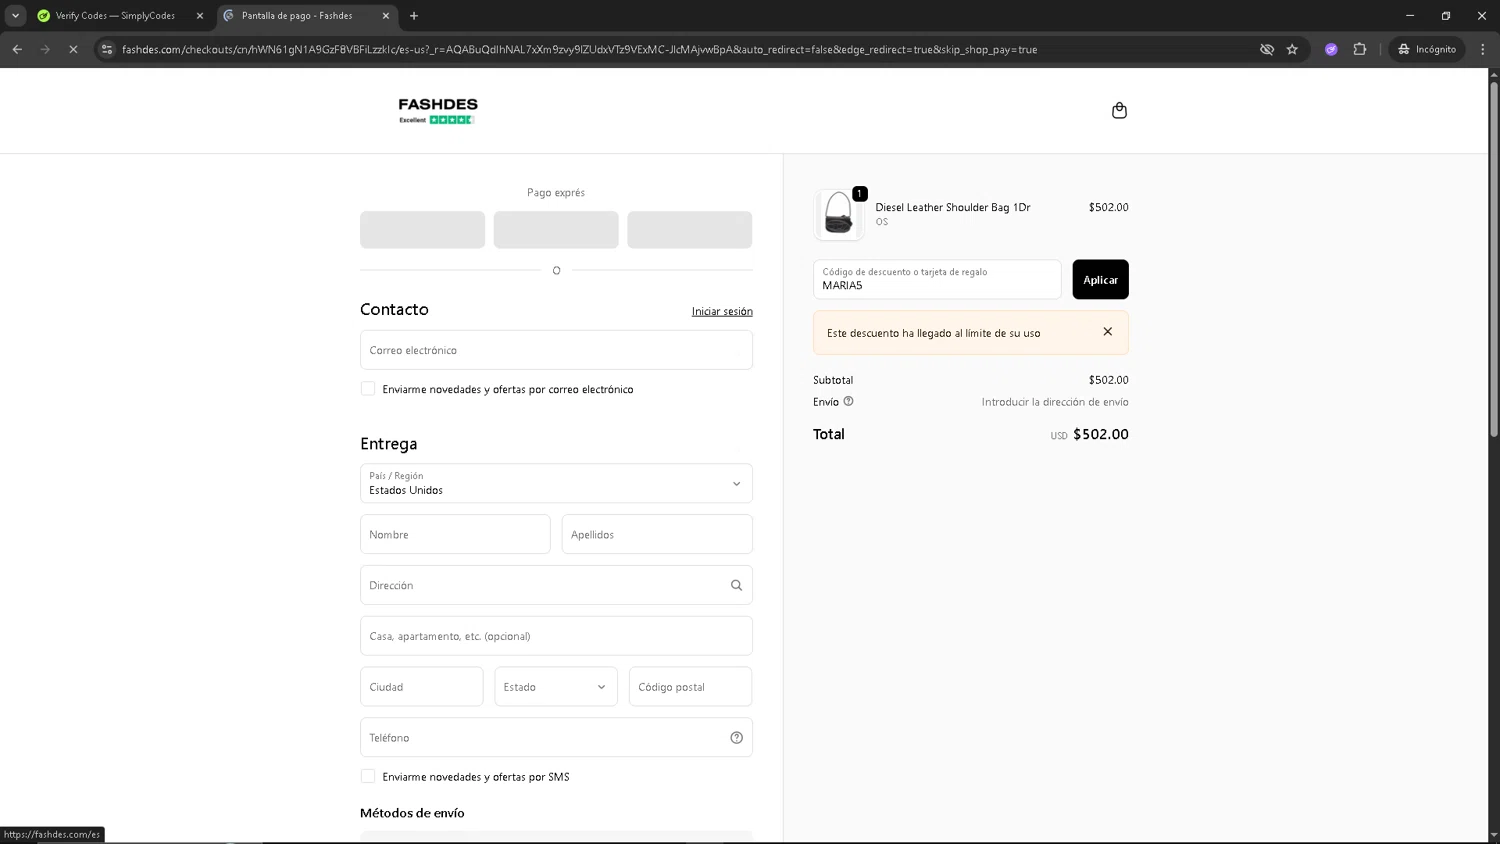Focus the Código postal field

point(691,687)
